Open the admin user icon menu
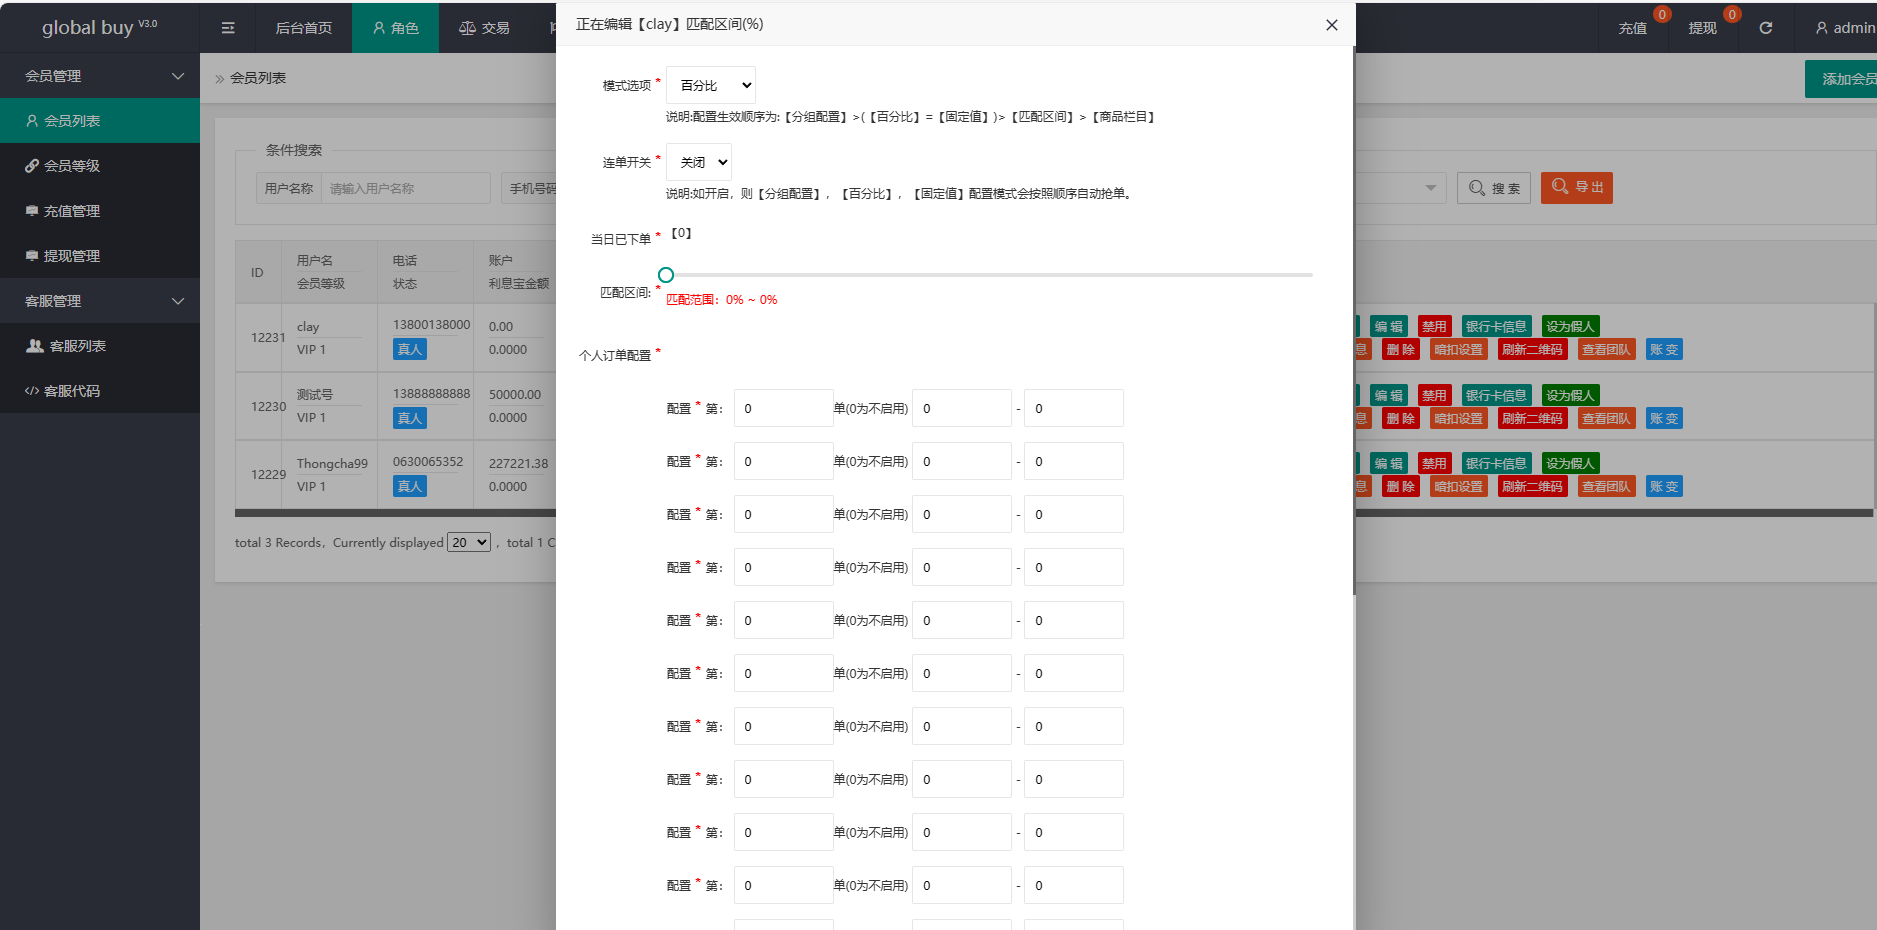Viewport: 1877px width, 930px height. [x=1845, y=28]
